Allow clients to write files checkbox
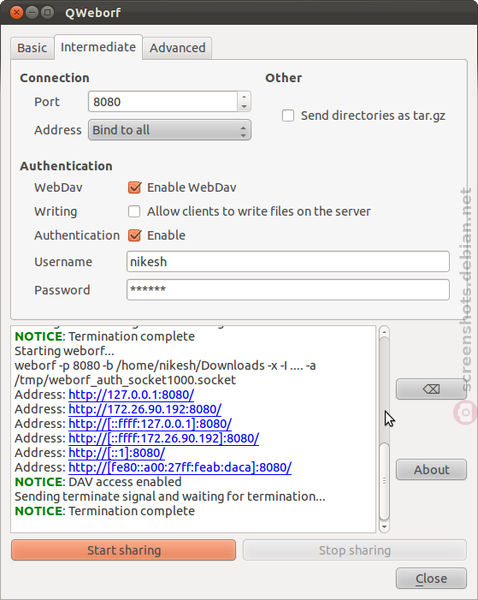 [134, 211]
